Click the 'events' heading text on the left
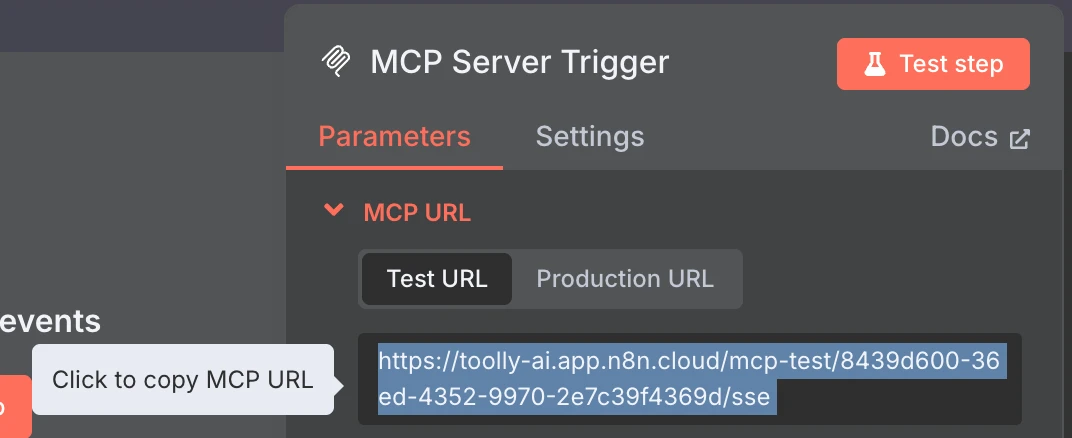 click(x=51, y=321)
